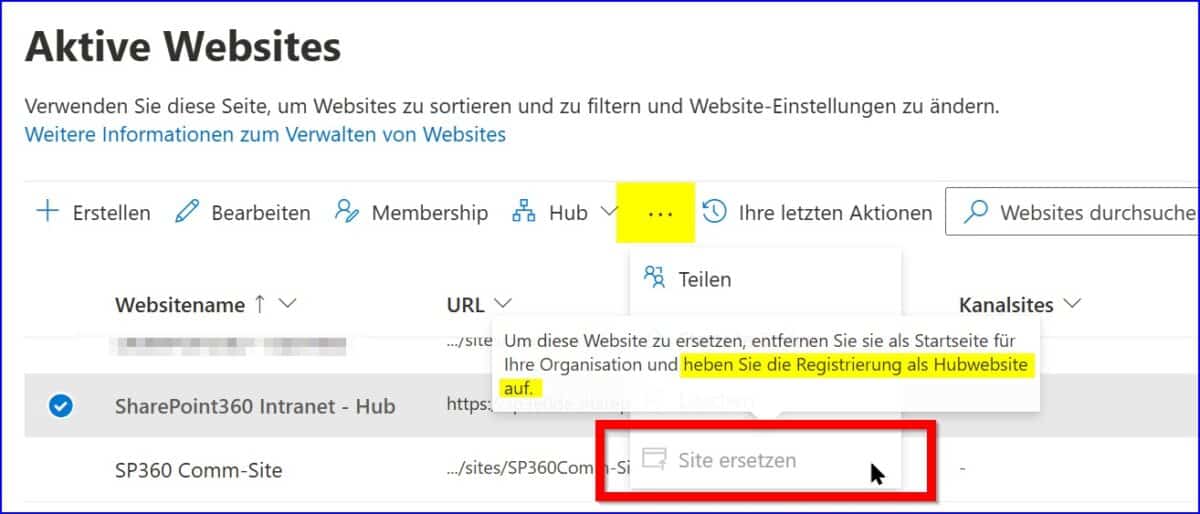Expand the Hub dropdown chevron
The height and width of the screenshot is (514, 1200).
tap(609, 212)
